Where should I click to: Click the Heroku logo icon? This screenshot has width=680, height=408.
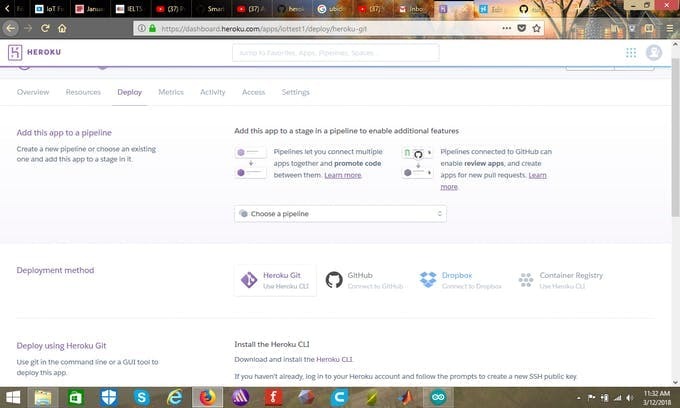click(x=15, y=52)
